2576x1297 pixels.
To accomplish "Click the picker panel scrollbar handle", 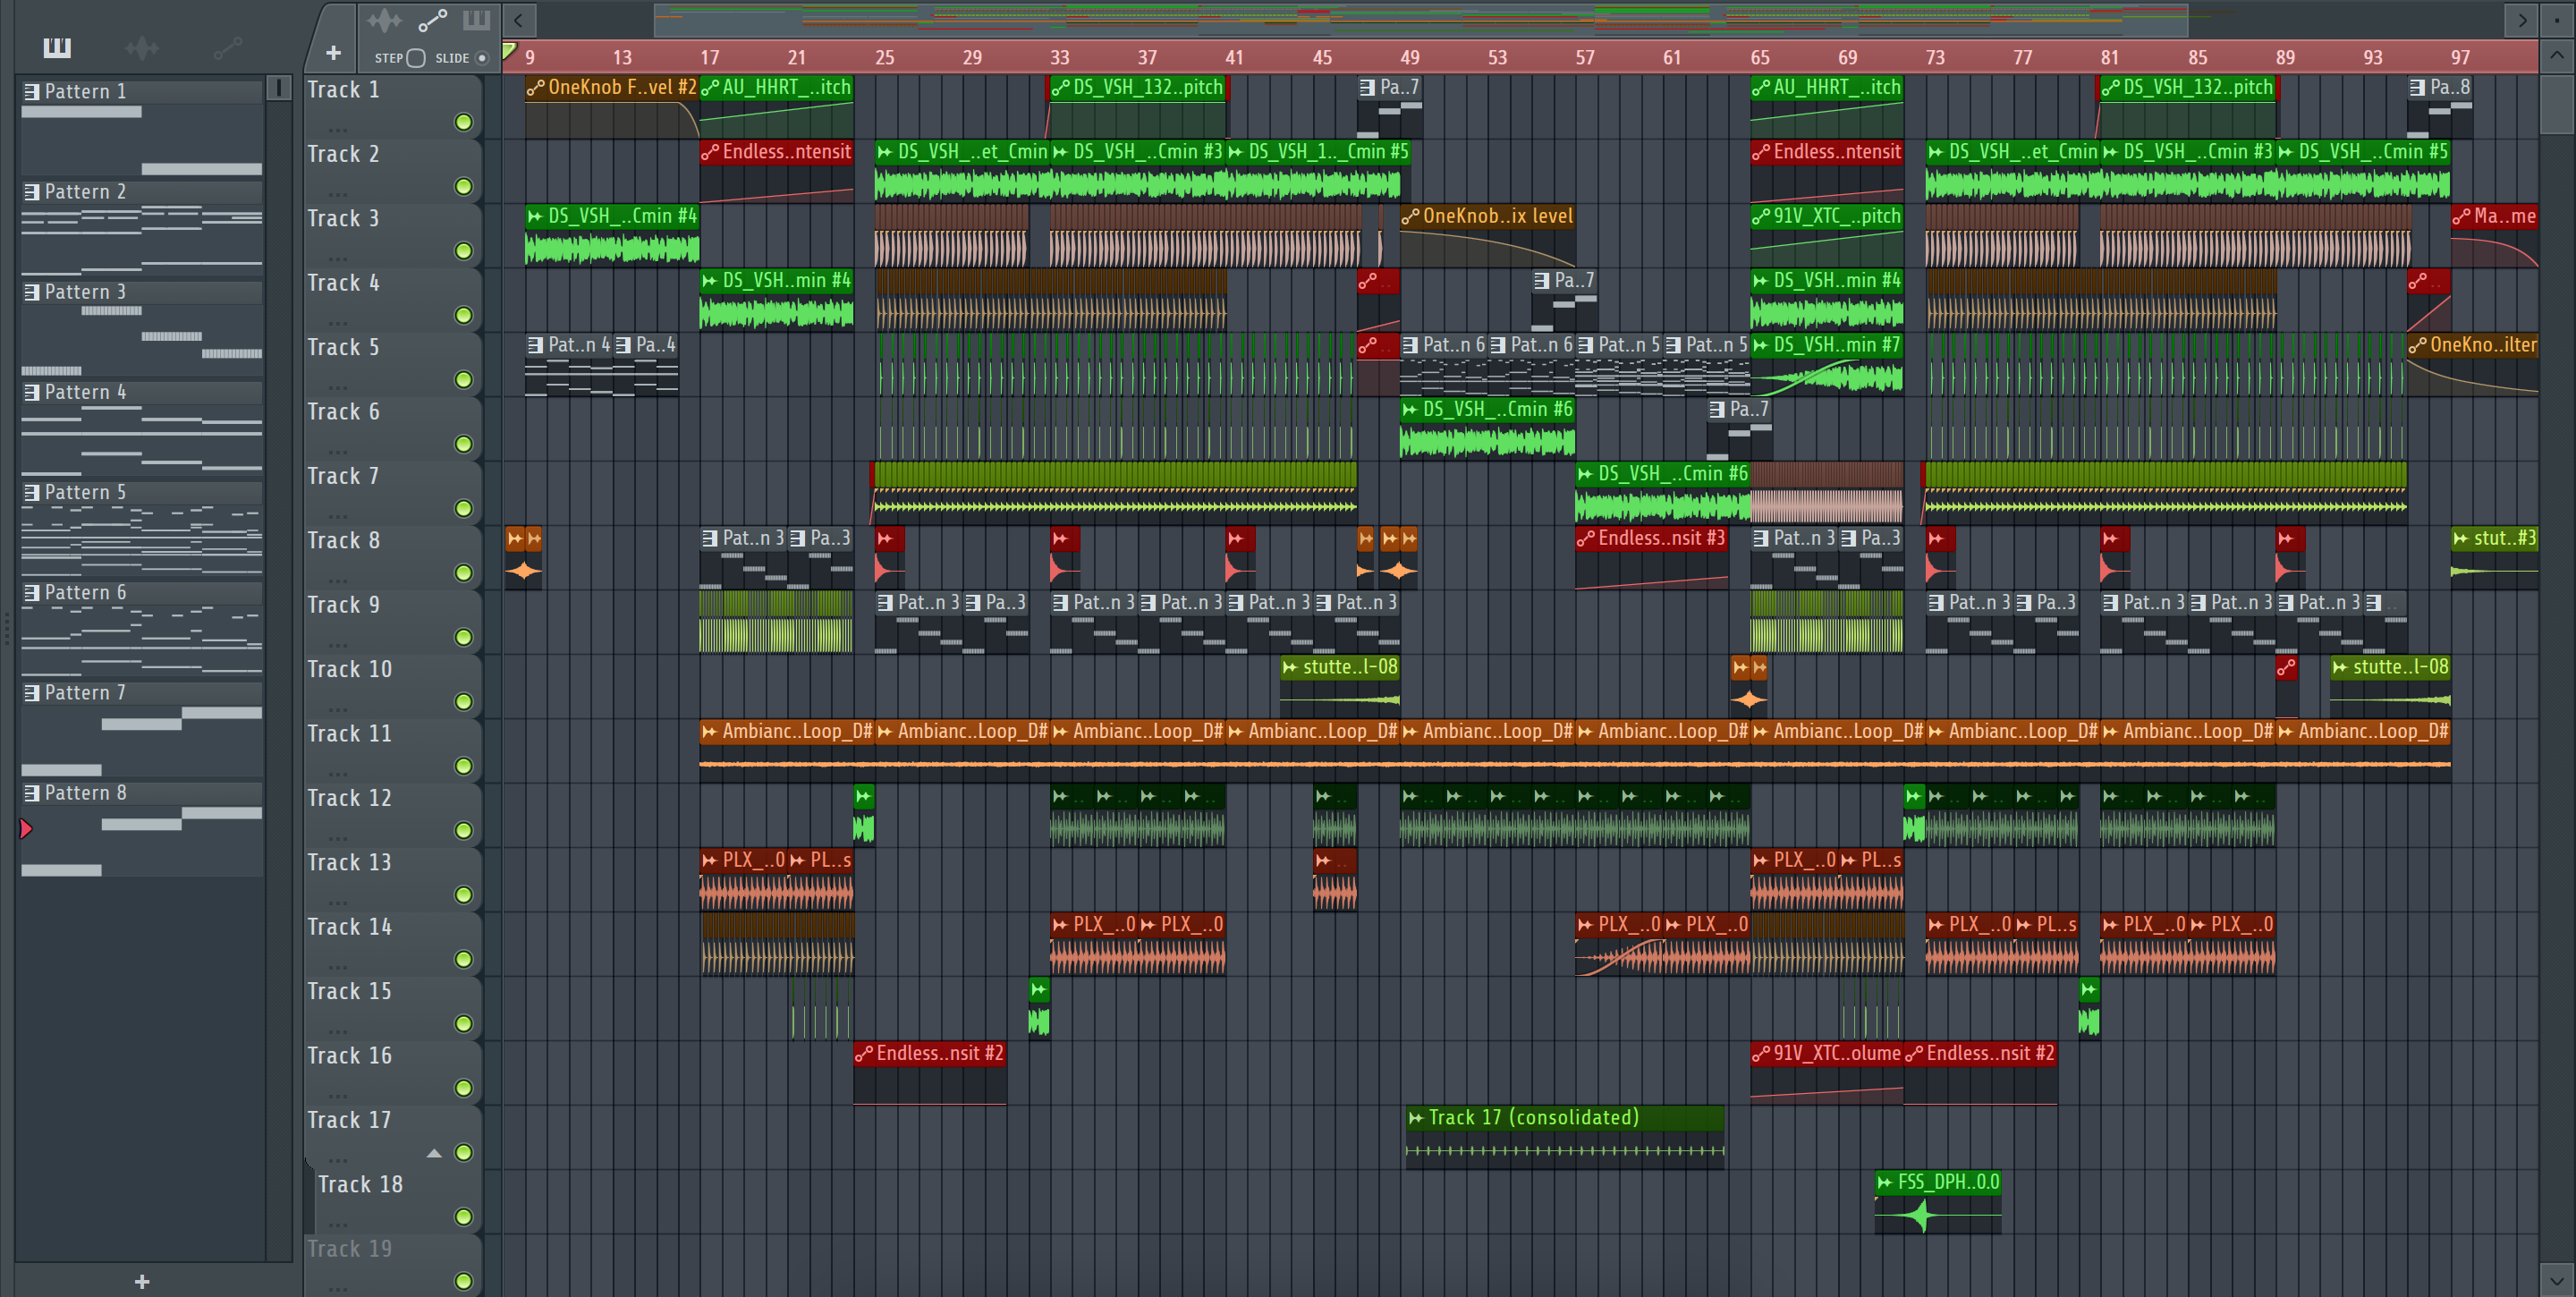I will [279, 88].
